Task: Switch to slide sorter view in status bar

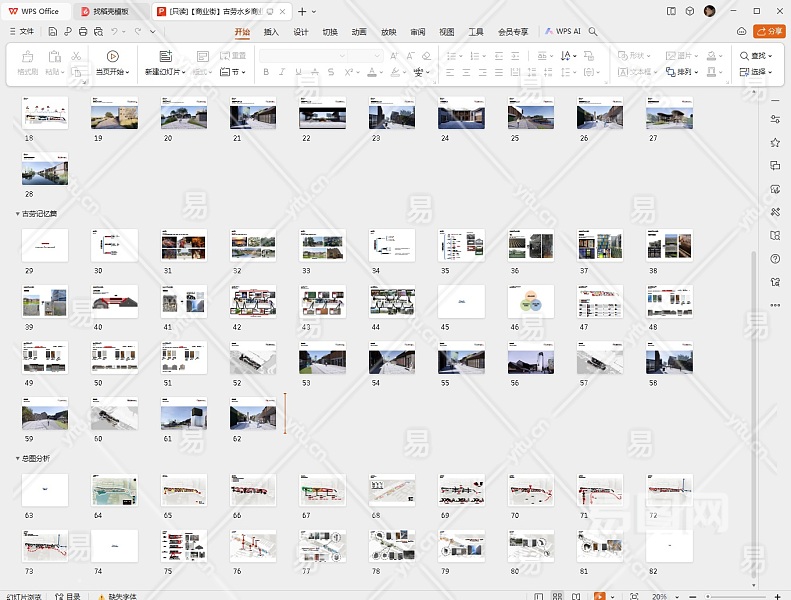Action: [x=557, y=595]
